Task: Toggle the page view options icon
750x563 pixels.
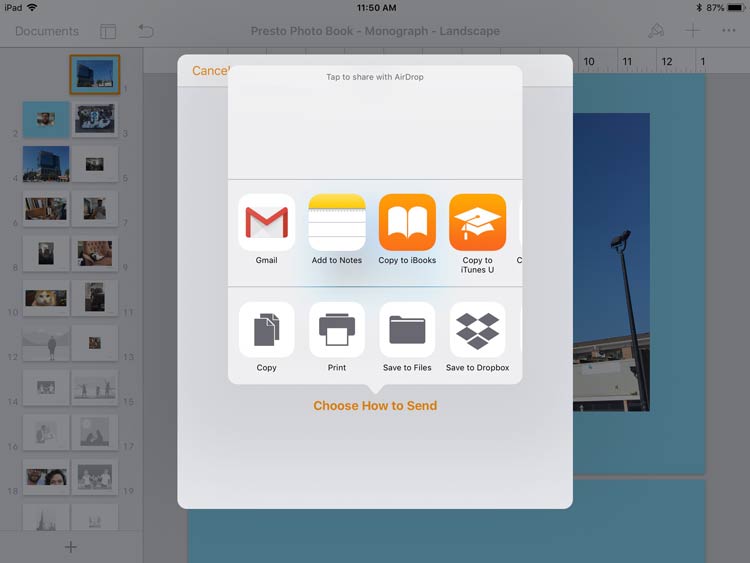Action: point(108,32)
